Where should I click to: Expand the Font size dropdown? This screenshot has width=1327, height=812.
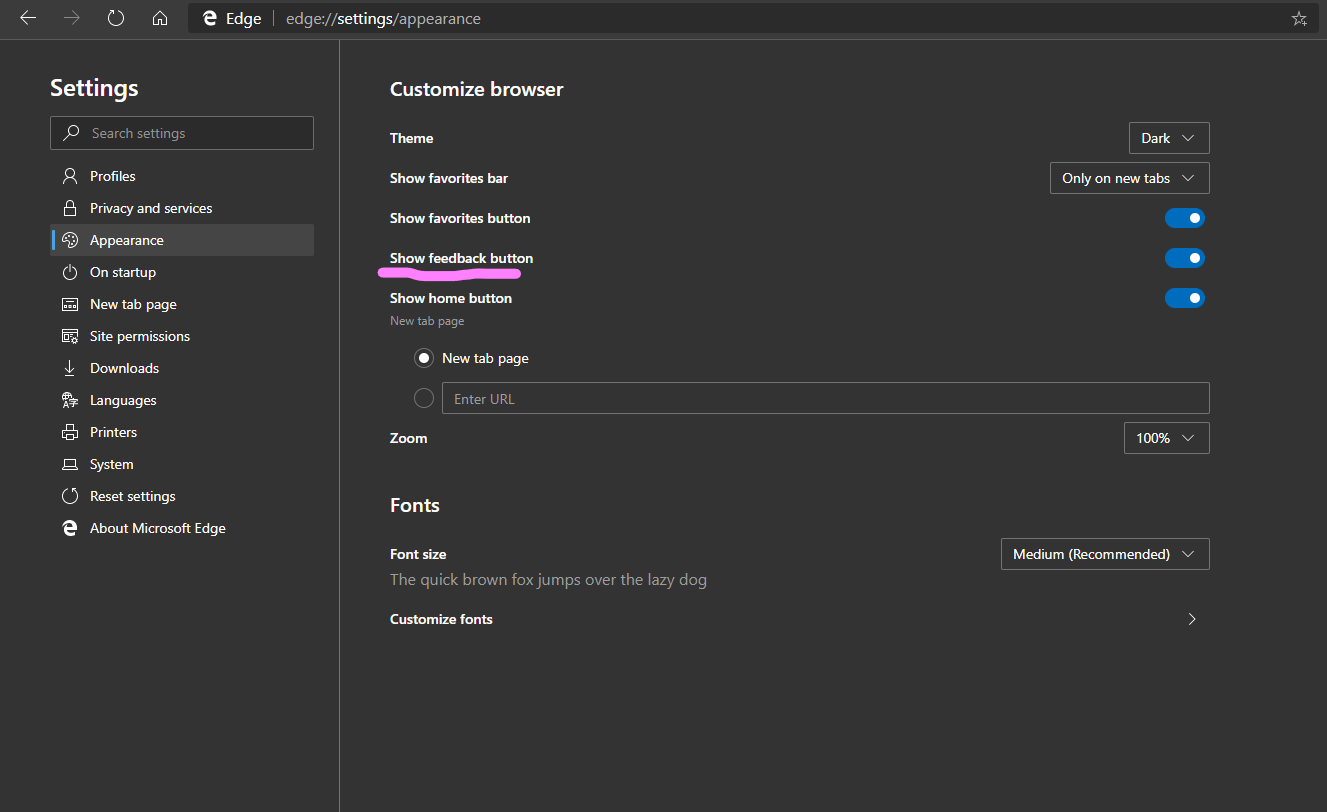pyautogui.click(x=1104, y=554)
